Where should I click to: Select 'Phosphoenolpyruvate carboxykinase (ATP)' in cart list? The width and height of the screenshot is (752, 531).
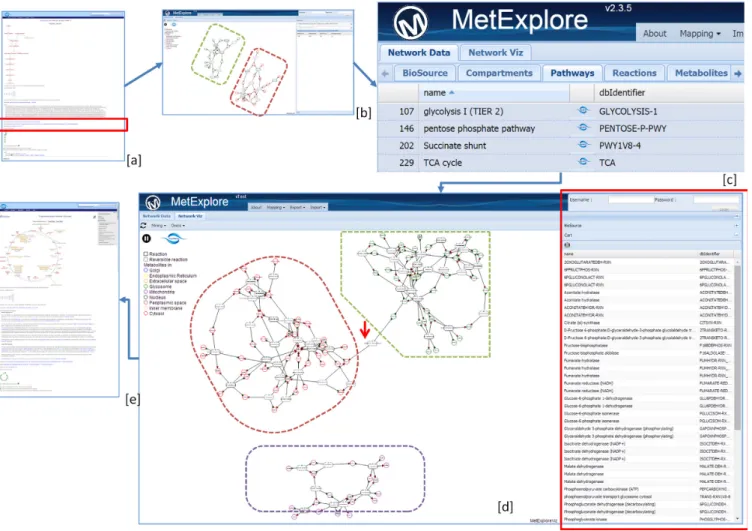pos(601,489)
